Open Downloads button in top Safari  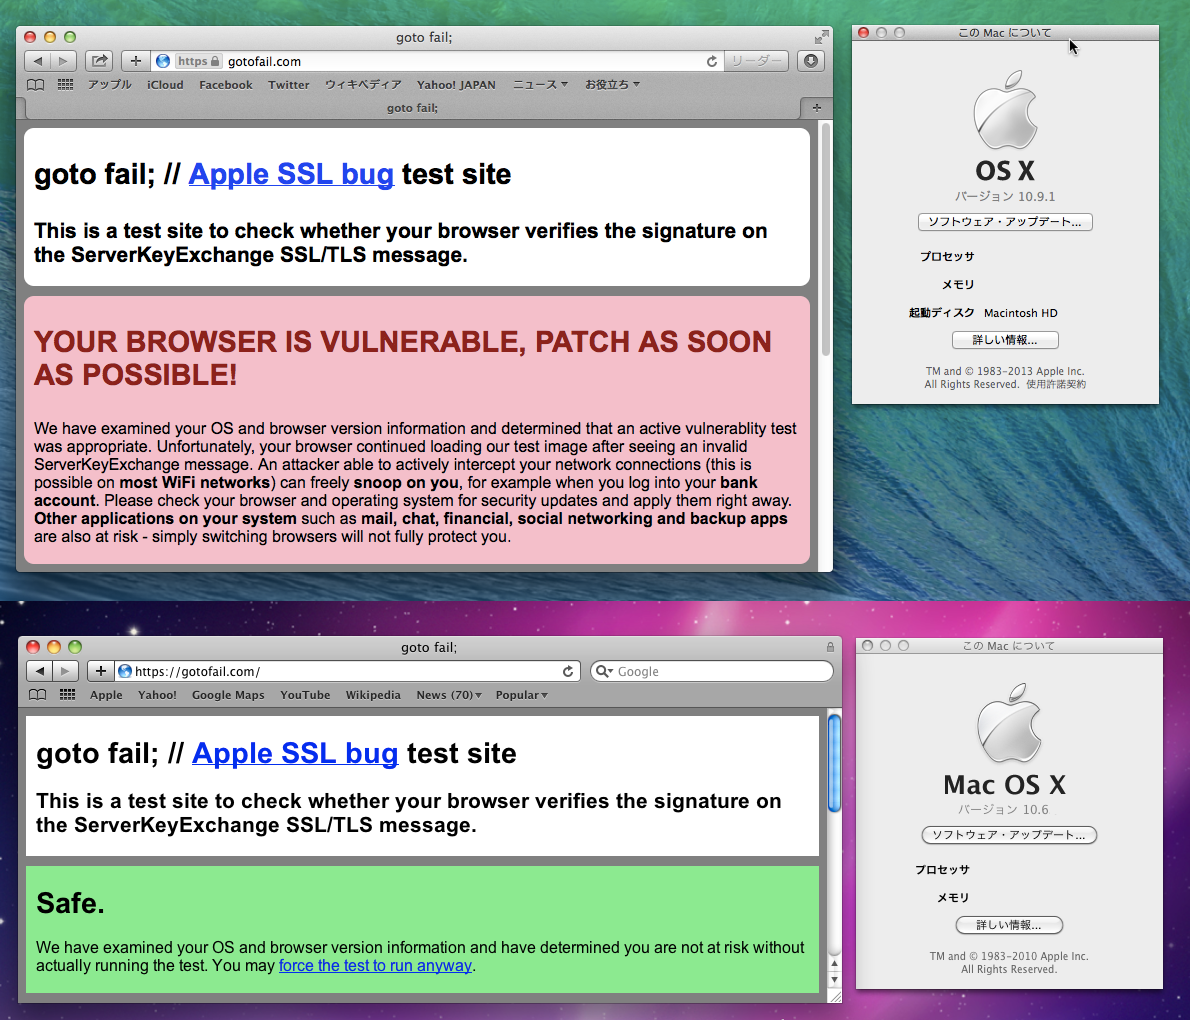coord(811,61)
